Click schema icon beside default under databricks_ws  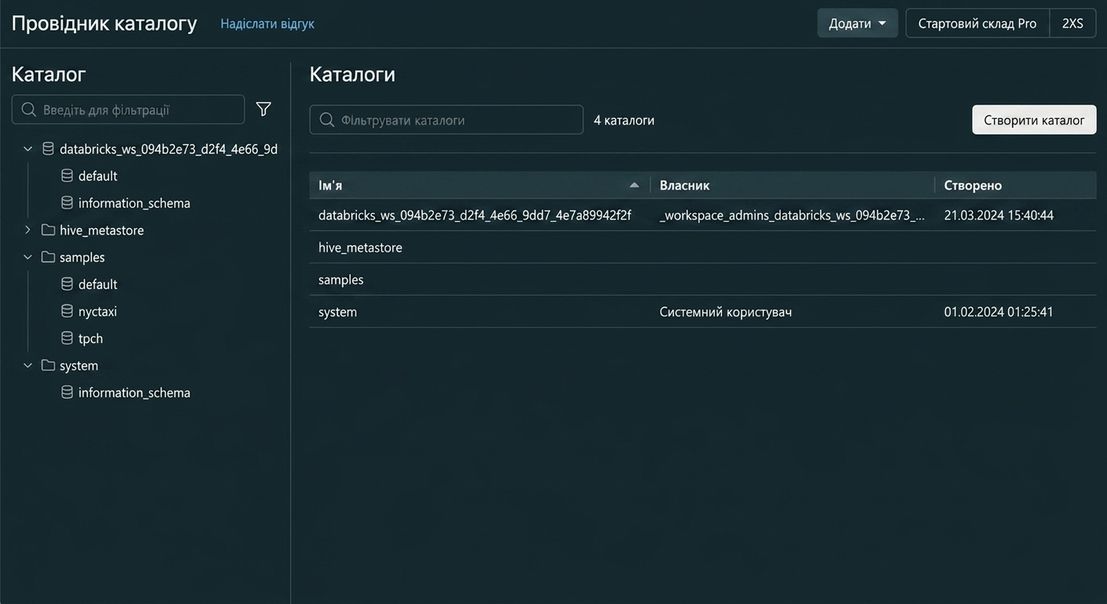tap(67, 176)
